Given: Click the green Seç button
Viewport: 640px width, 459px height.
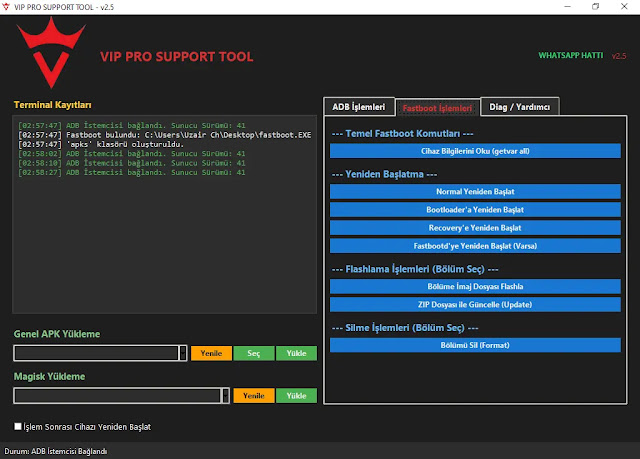Looking at the screenshot, I should [254, 353].
